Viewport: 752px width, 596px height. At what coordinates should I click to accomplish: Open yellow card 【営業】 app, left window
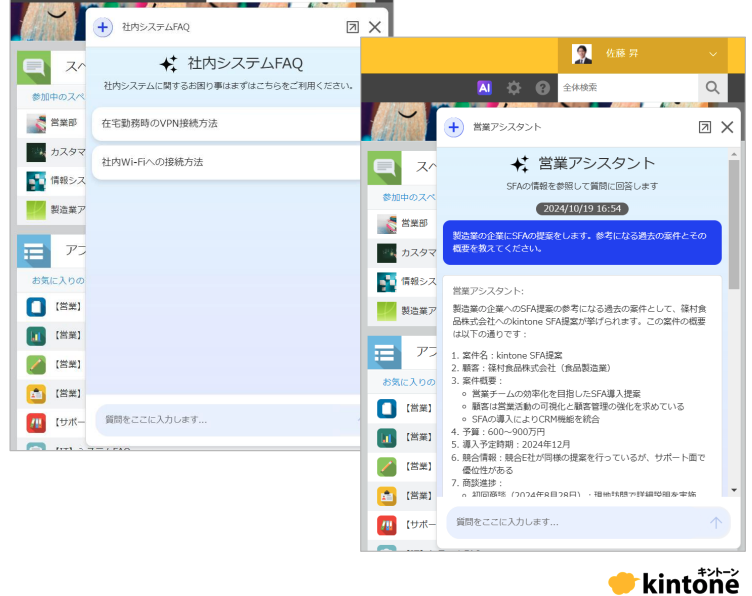(x=36, y=394)
